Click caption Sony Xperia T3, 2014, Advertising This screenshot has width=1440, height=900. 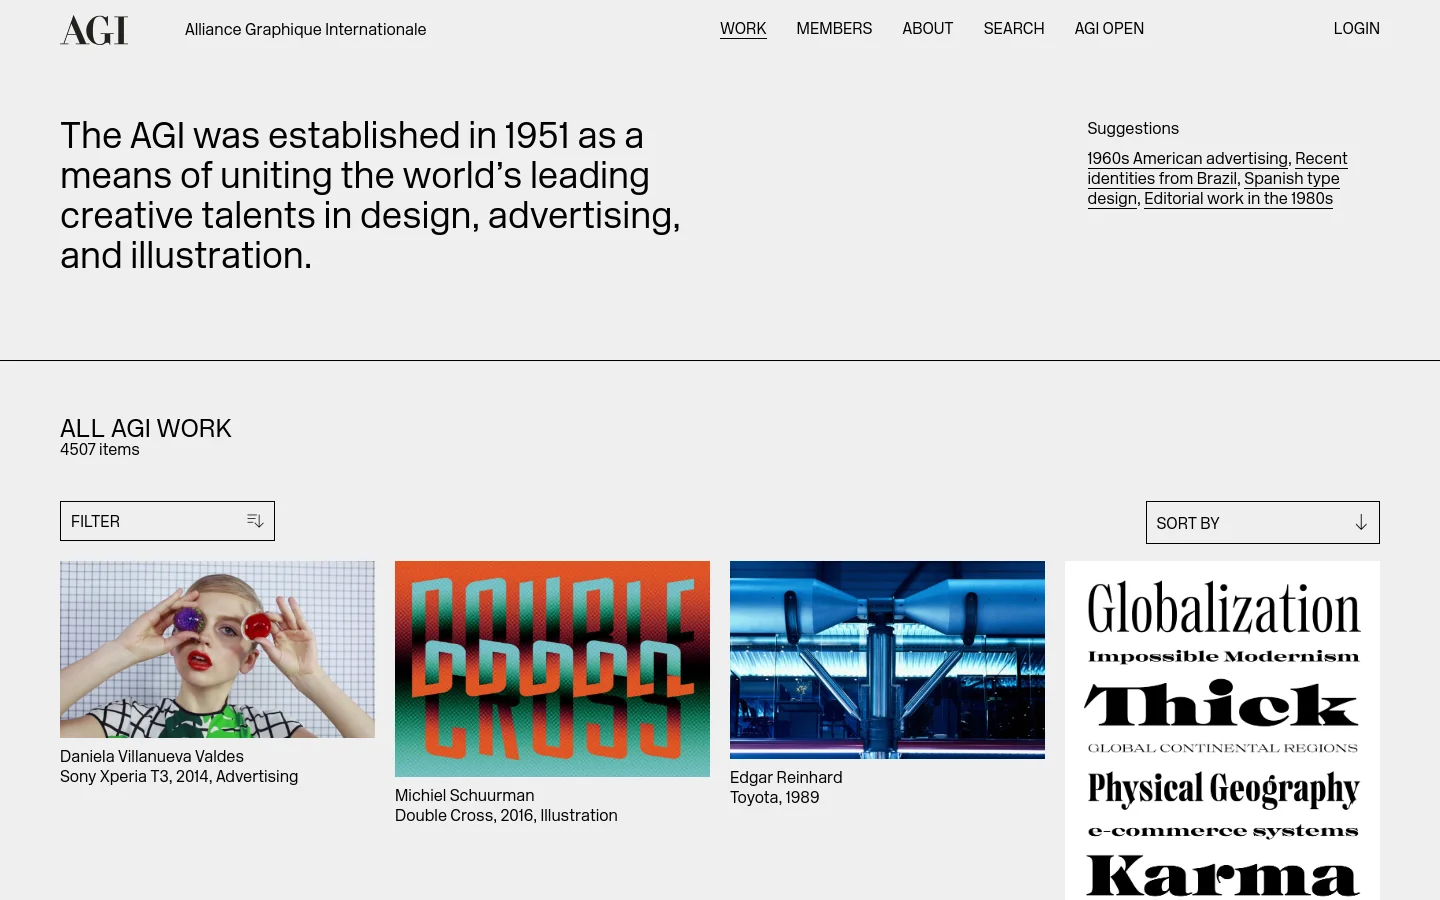tap(179, 776)
